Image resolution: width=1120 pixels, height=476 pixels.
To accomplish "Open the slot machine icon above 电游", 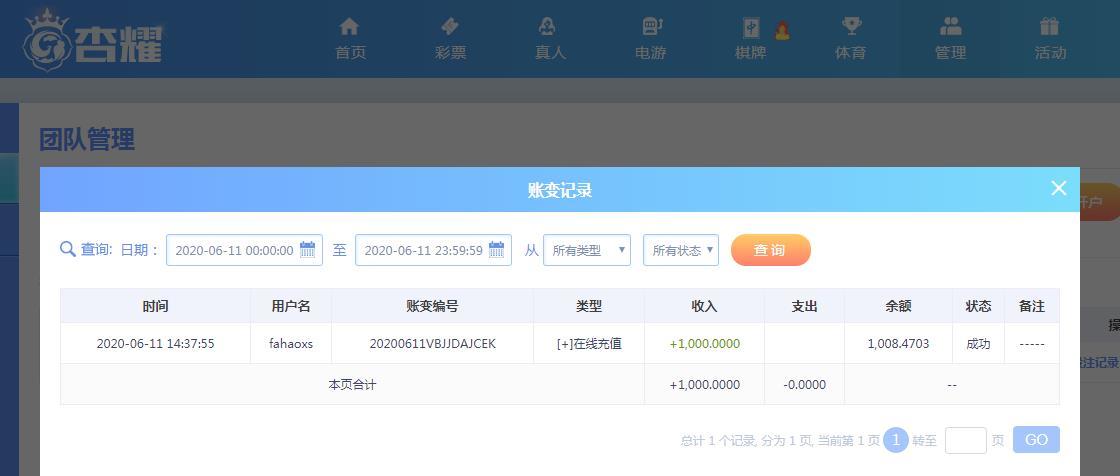I will pos(651,27).
